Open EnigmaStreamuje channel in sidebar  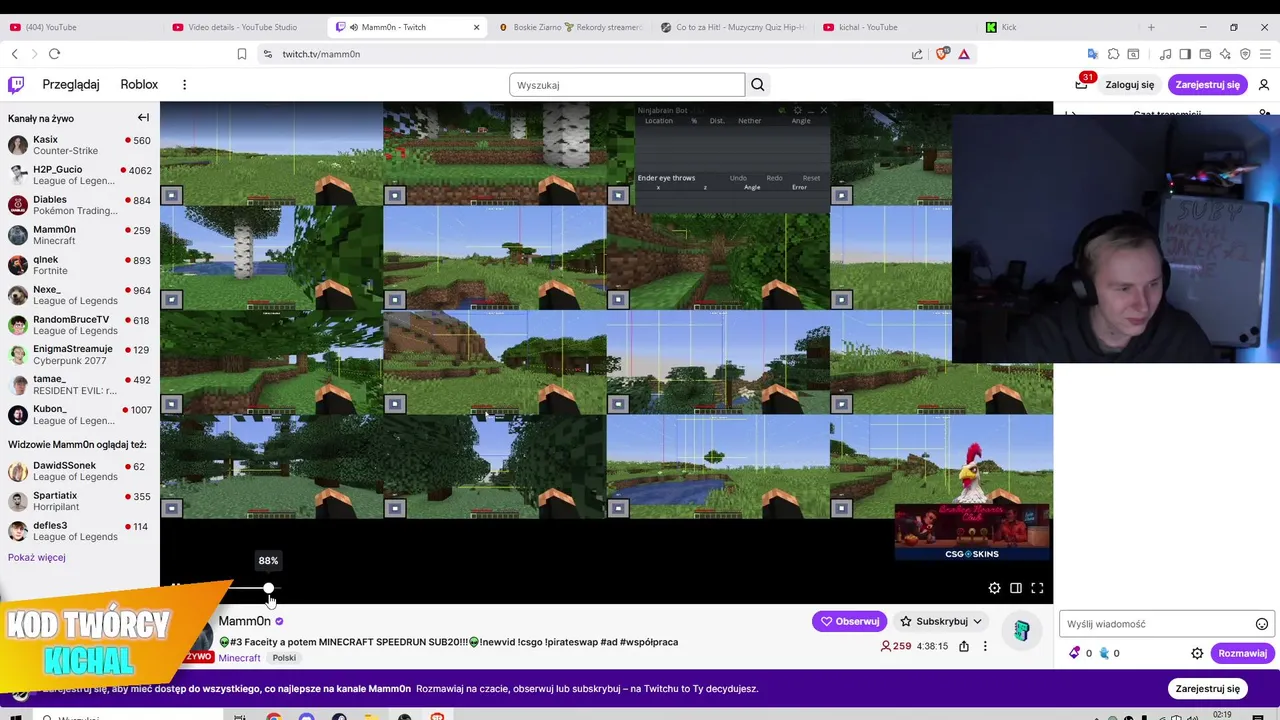[x=80, y=355]
